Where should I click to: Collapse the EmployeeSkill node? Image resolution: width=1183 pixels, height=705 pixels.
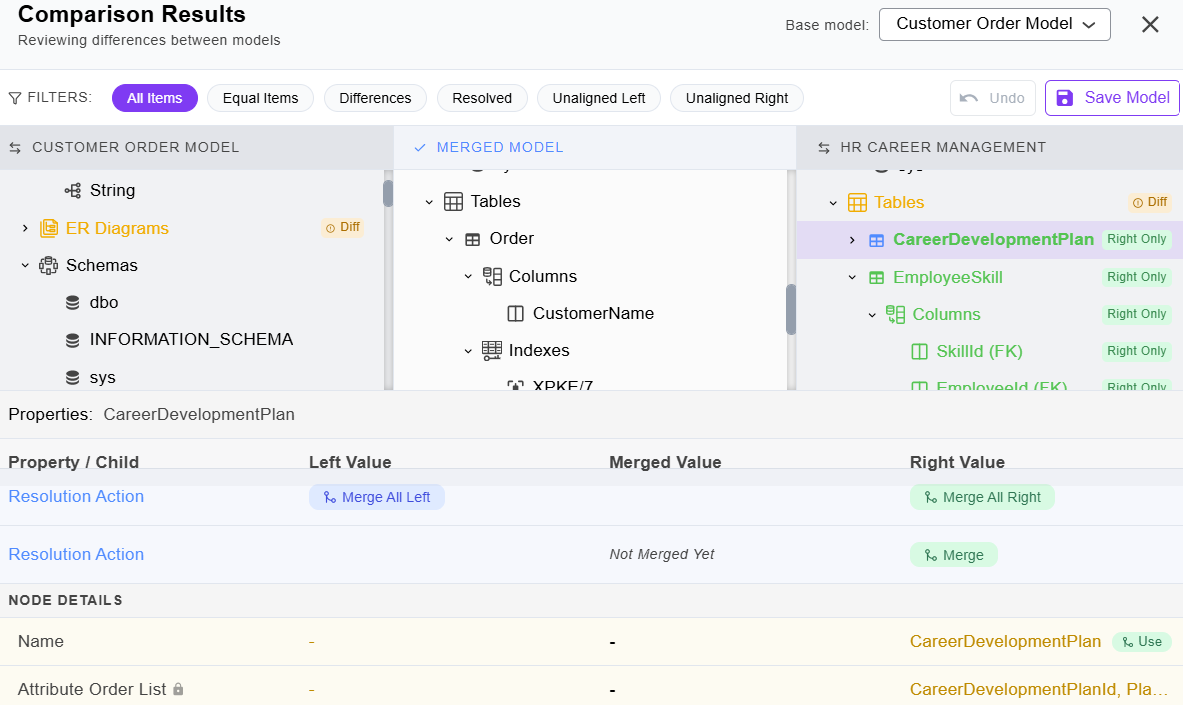click(853, 278)
